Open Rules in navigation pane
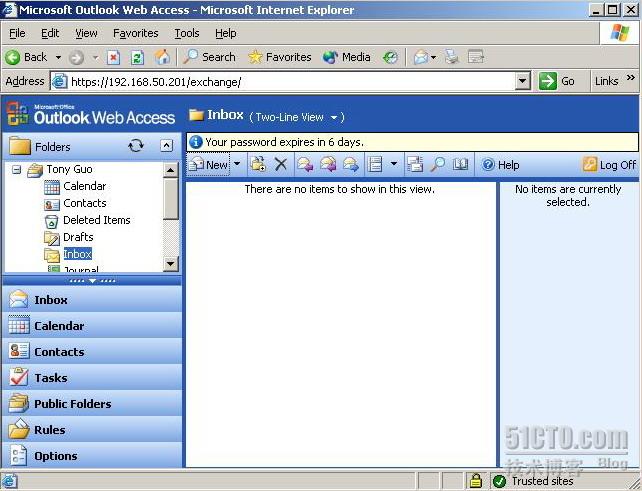Image resolution: width=642 pixels, height=491 pixels. pyautogui.click(x=92, y=430)
